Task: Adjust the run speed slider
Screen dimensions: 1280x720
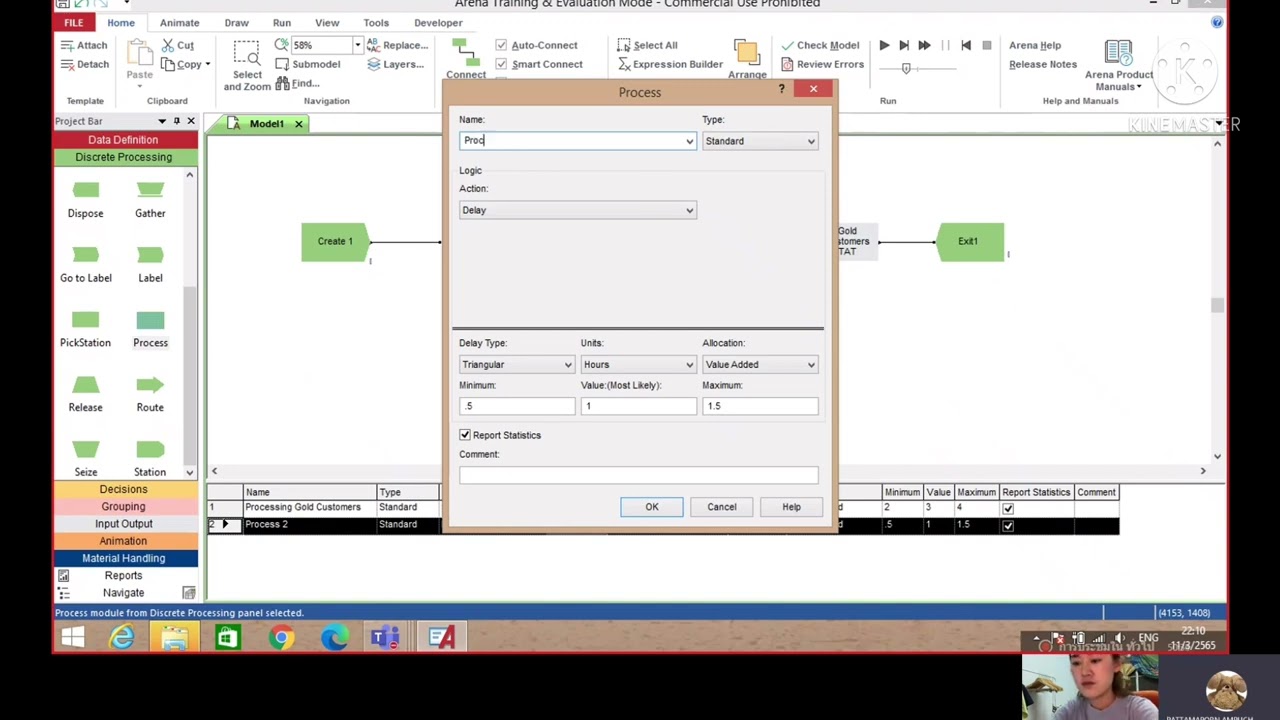Action: click(x=906, y=68)
